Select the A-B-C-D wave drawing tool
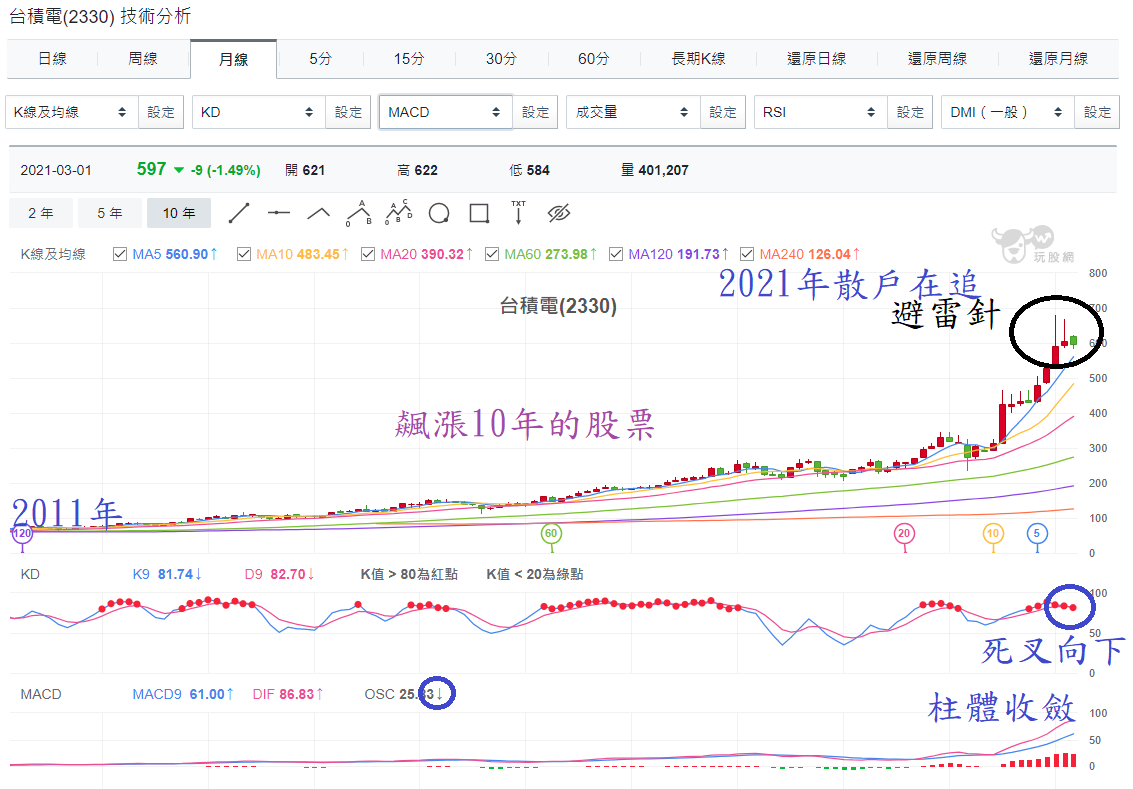Image resolution: width=1133 pixels, height=789 pixels. pyautogui.click(x=399, y=213)
